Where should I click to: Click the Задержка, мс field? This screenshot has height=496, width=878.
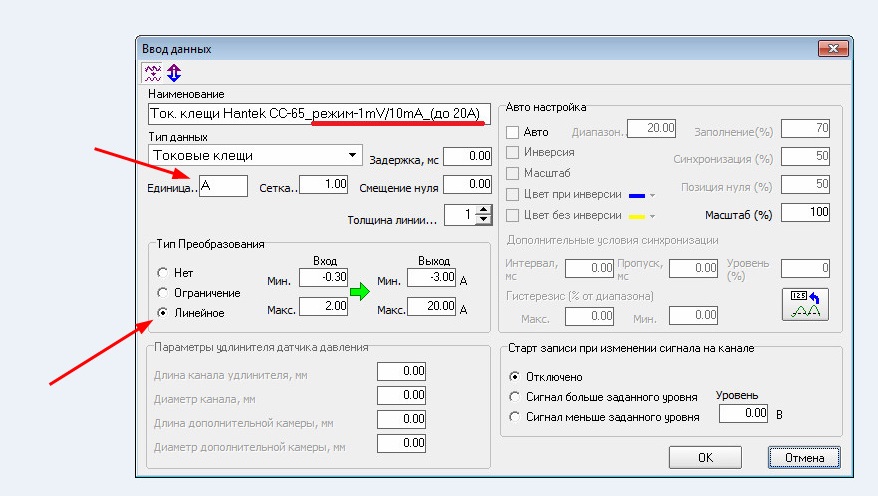468,156
